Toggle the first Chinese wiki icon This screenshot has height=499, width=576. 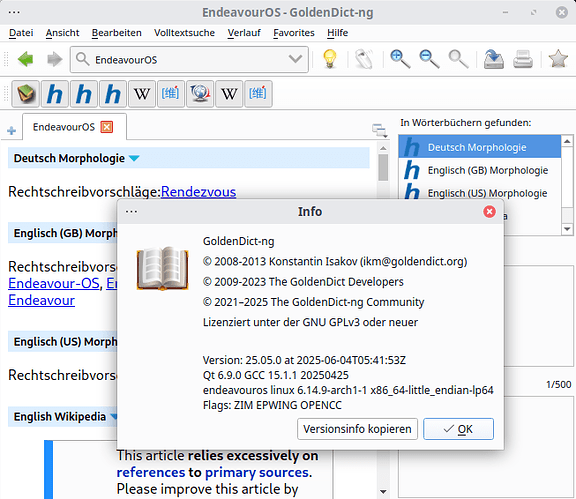coord(171,94)
